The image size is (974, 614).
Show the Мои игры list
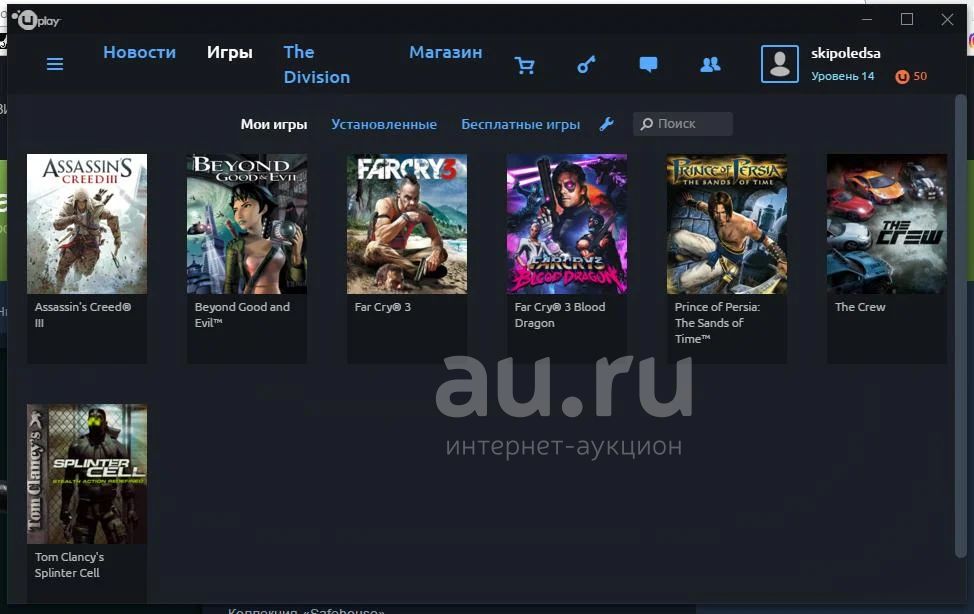point(274,124)
